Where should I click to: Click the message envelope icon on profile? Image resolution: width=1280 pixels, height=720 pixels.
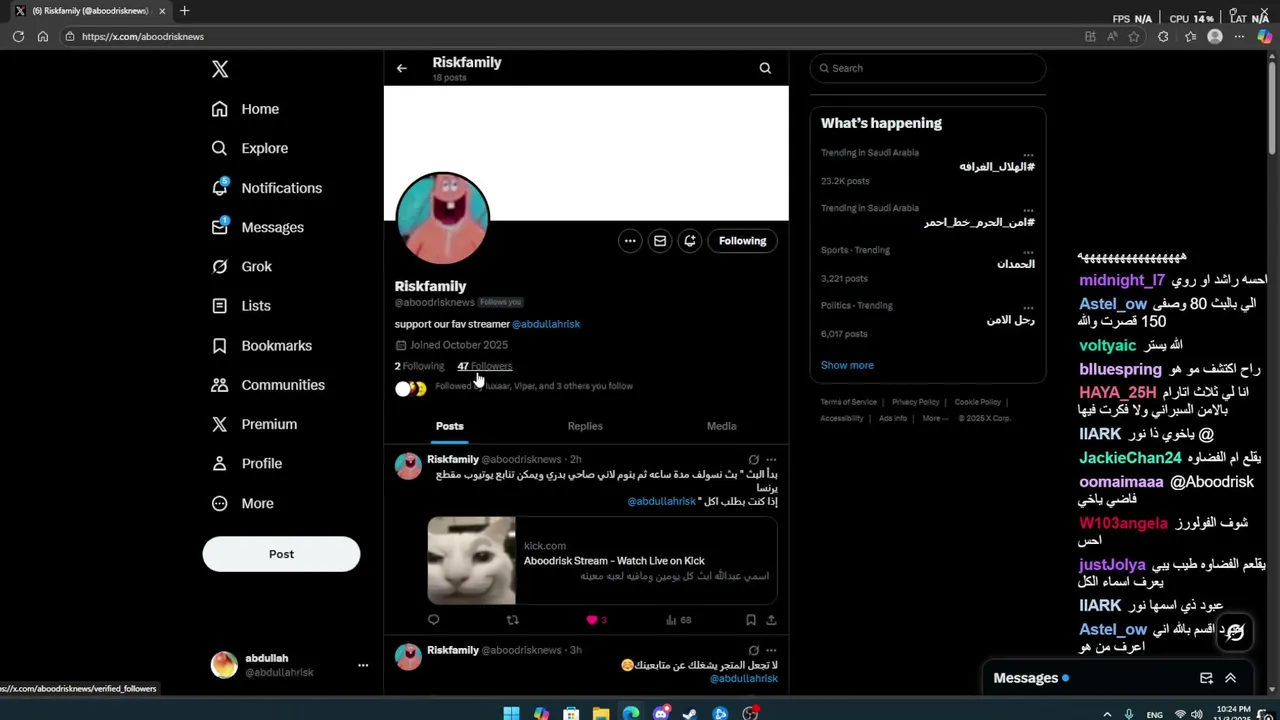point(660,241)
